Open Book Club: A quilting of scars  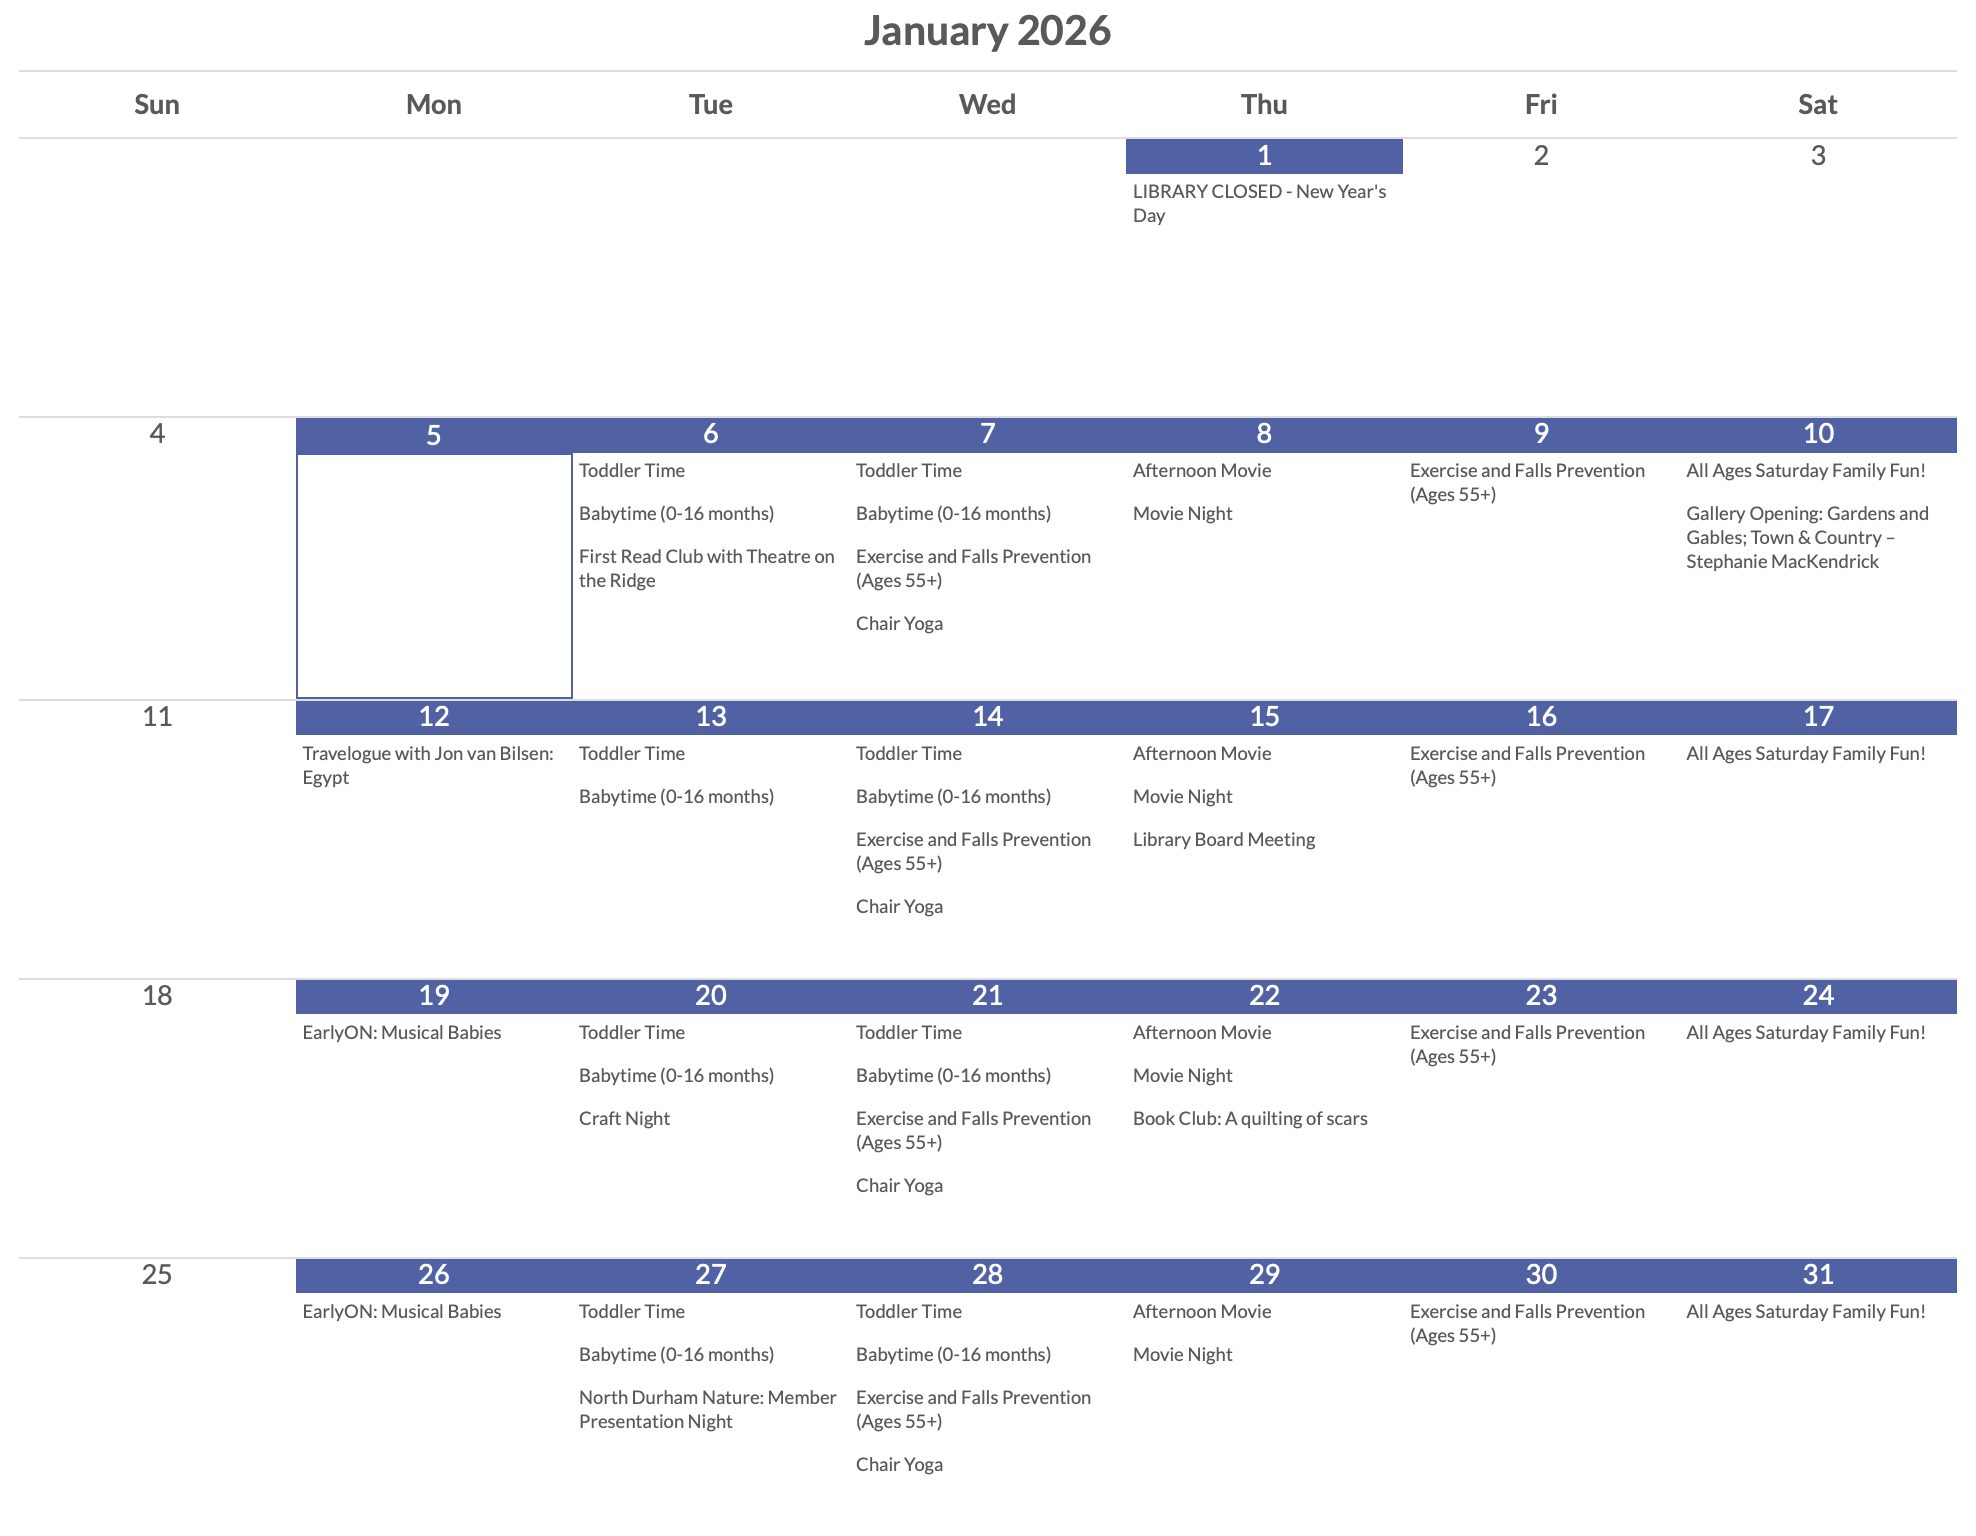point(1249,1118)
